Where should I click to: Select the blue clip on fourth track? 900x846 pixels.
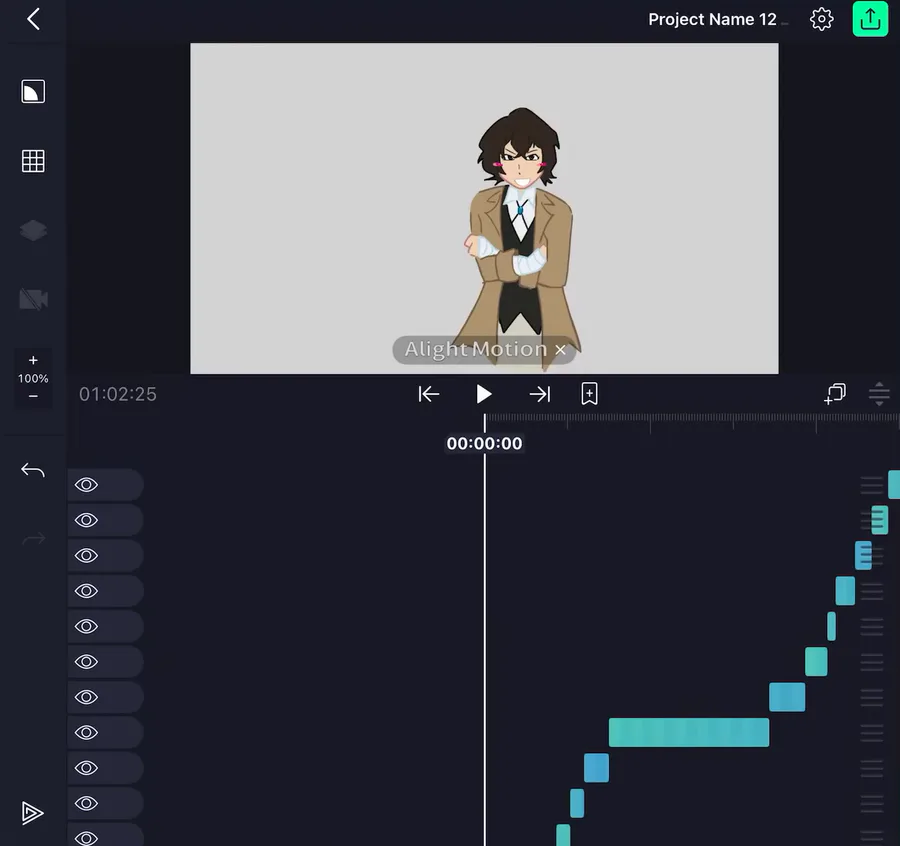845,591
